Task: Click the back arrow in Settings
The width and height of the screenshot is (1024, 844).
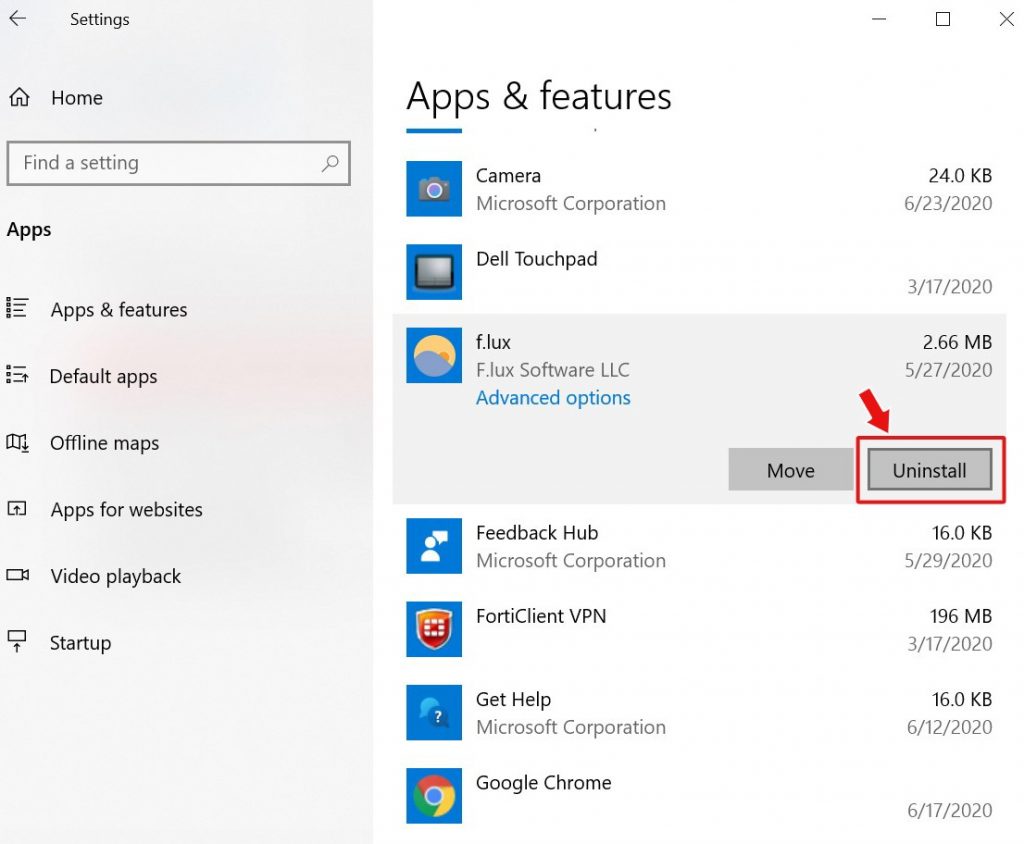Action: (18, 18)
